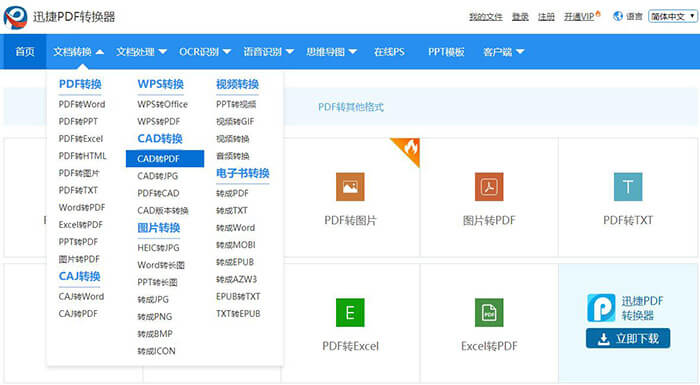
Task: Collapse the 文档转换 menu
Action: pos(78,52)
